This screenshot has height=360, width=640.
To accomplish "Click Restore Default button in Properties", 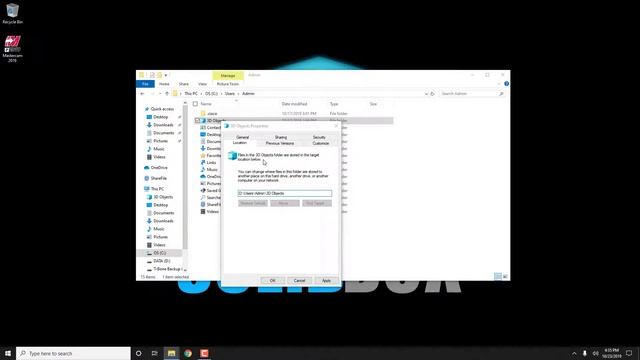I will pyautogui.click(x=253, y=203).
